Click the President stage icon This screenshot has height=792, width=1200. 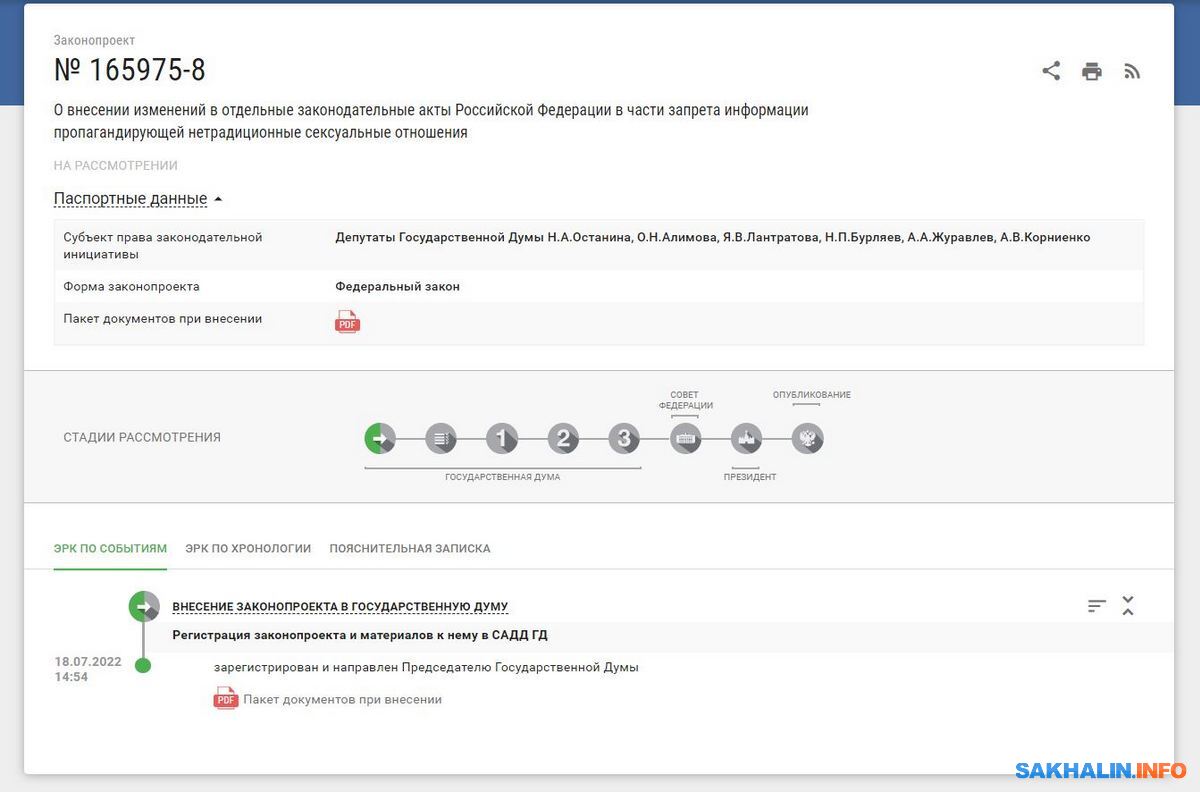[747, 438]
